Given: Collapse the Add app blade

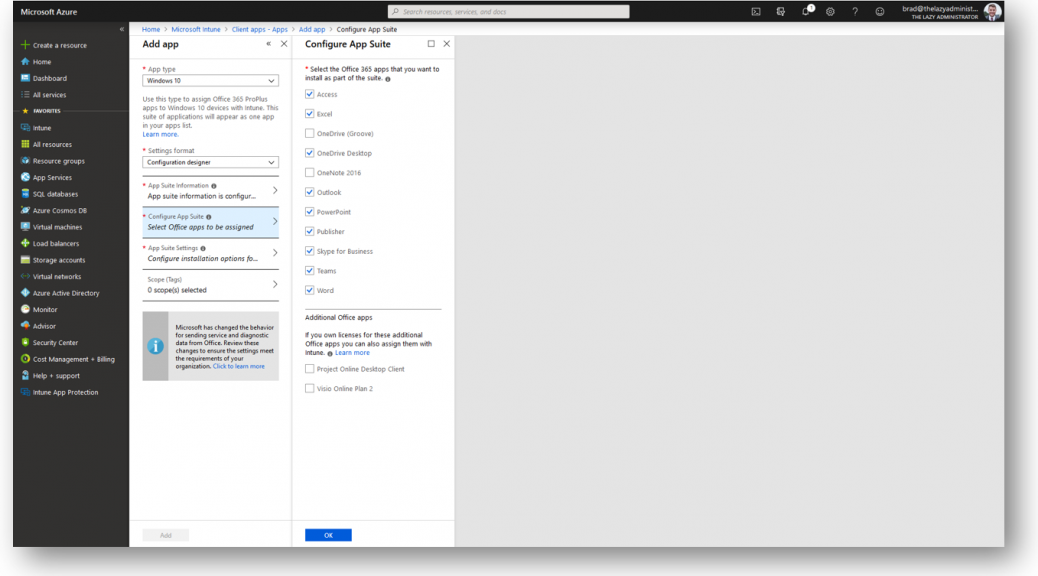Looking at the screenshot, I should click(x=268, y=44).
